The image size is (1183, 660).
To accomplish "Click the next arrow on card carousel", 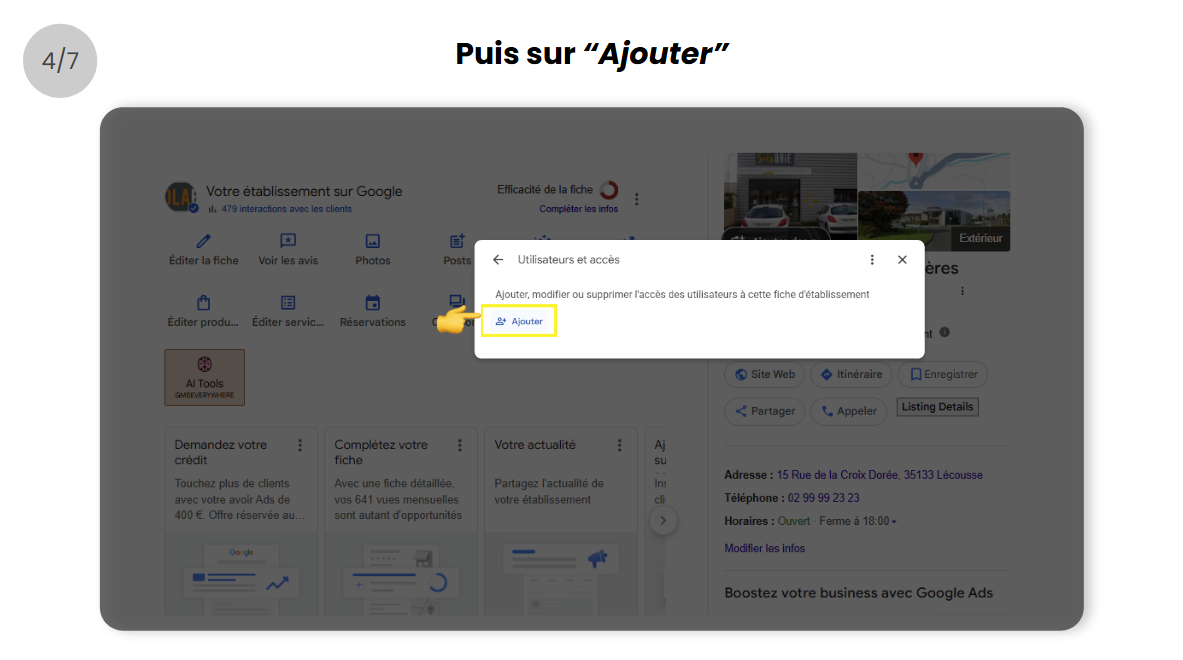I will click(663, 520).
